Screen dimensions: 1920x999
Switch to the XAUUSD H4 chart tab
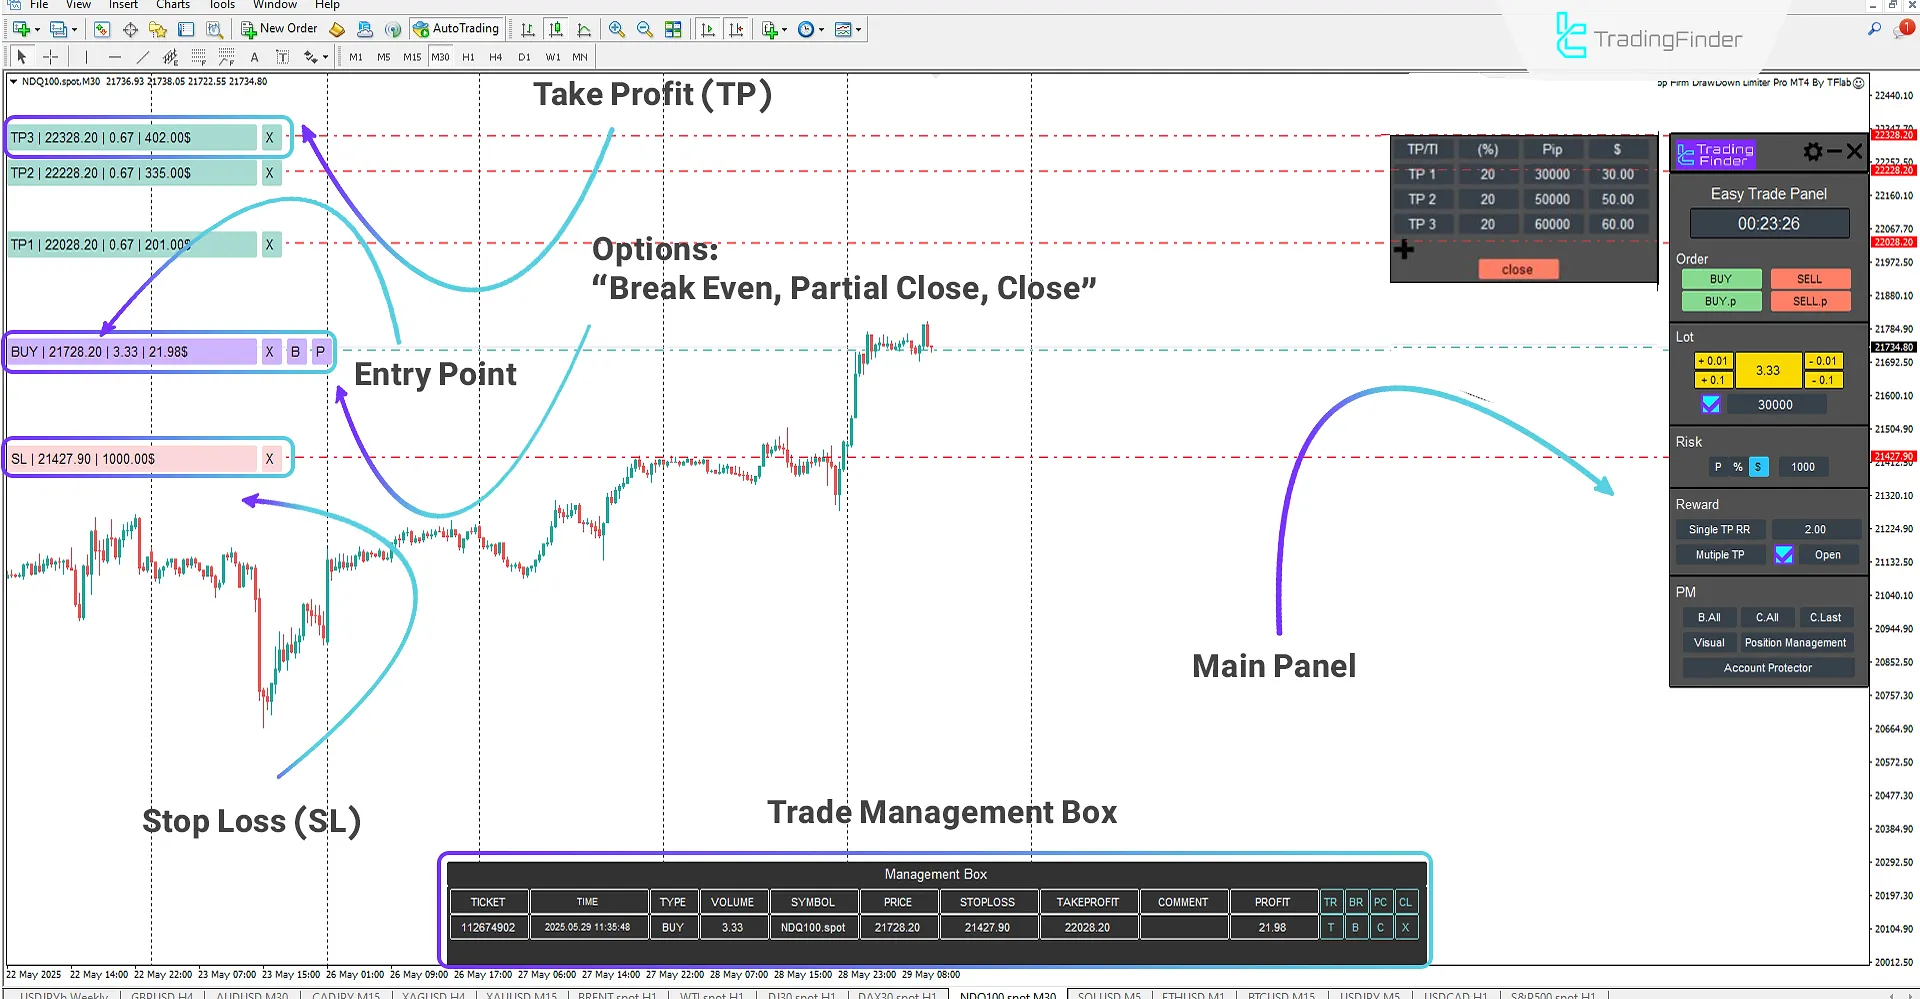[x=433, y=996]
